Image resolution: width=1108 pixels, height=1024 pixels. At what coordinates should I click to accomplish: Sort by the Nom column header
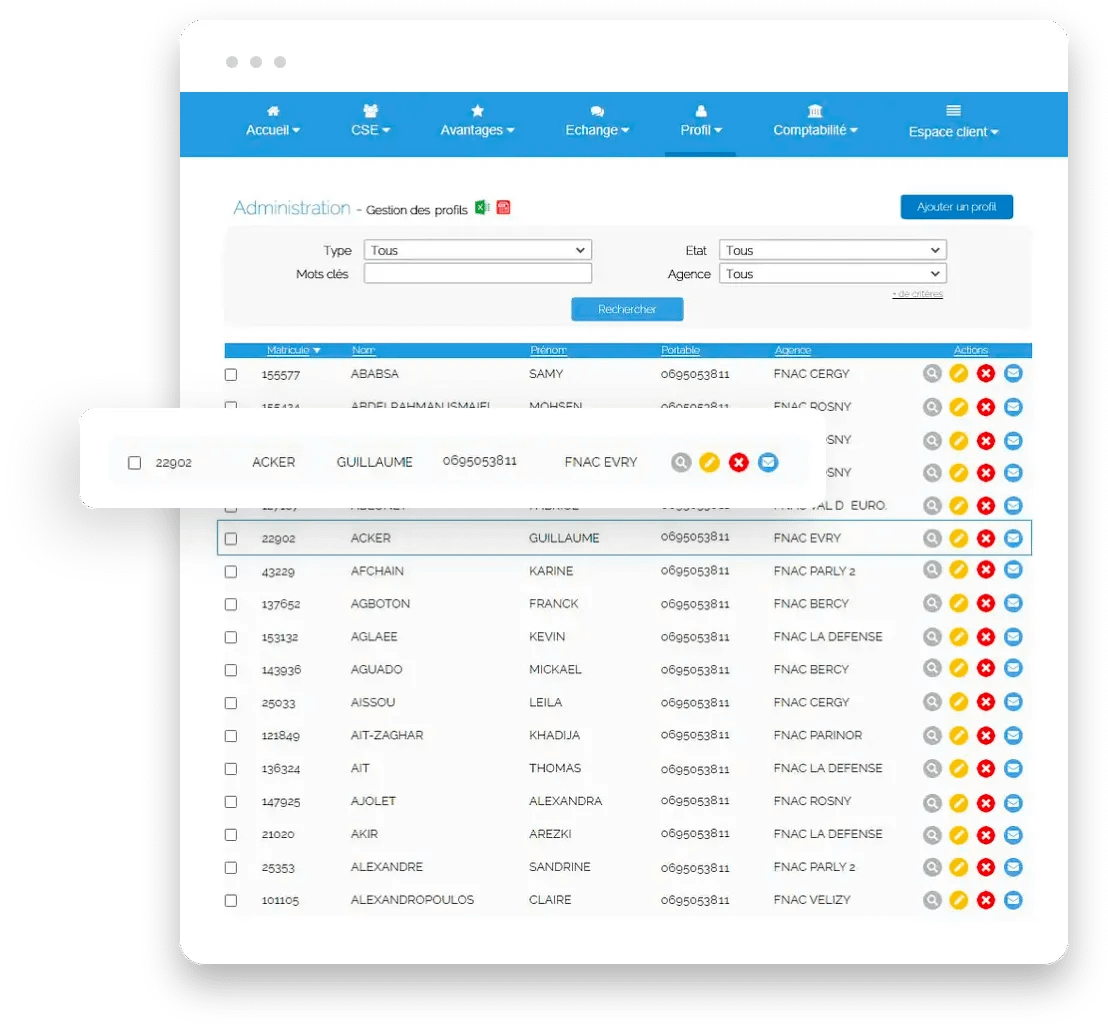(363, 350)
